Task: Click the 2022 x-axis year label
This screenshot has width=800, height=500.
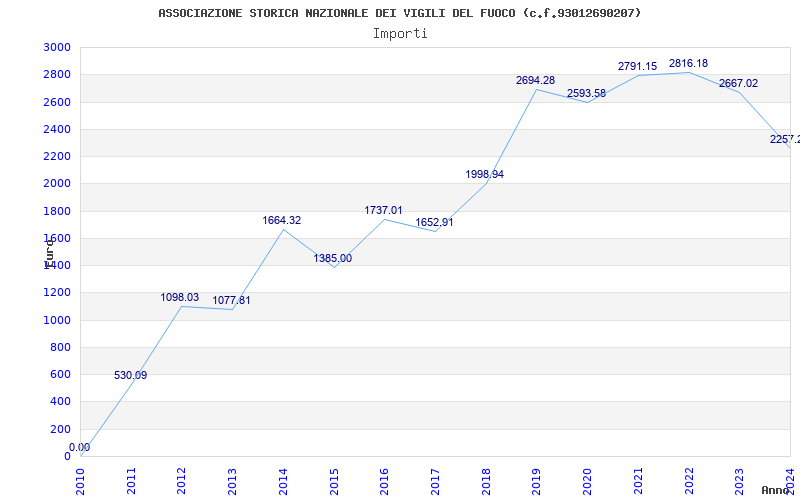Action: point(689,482)
